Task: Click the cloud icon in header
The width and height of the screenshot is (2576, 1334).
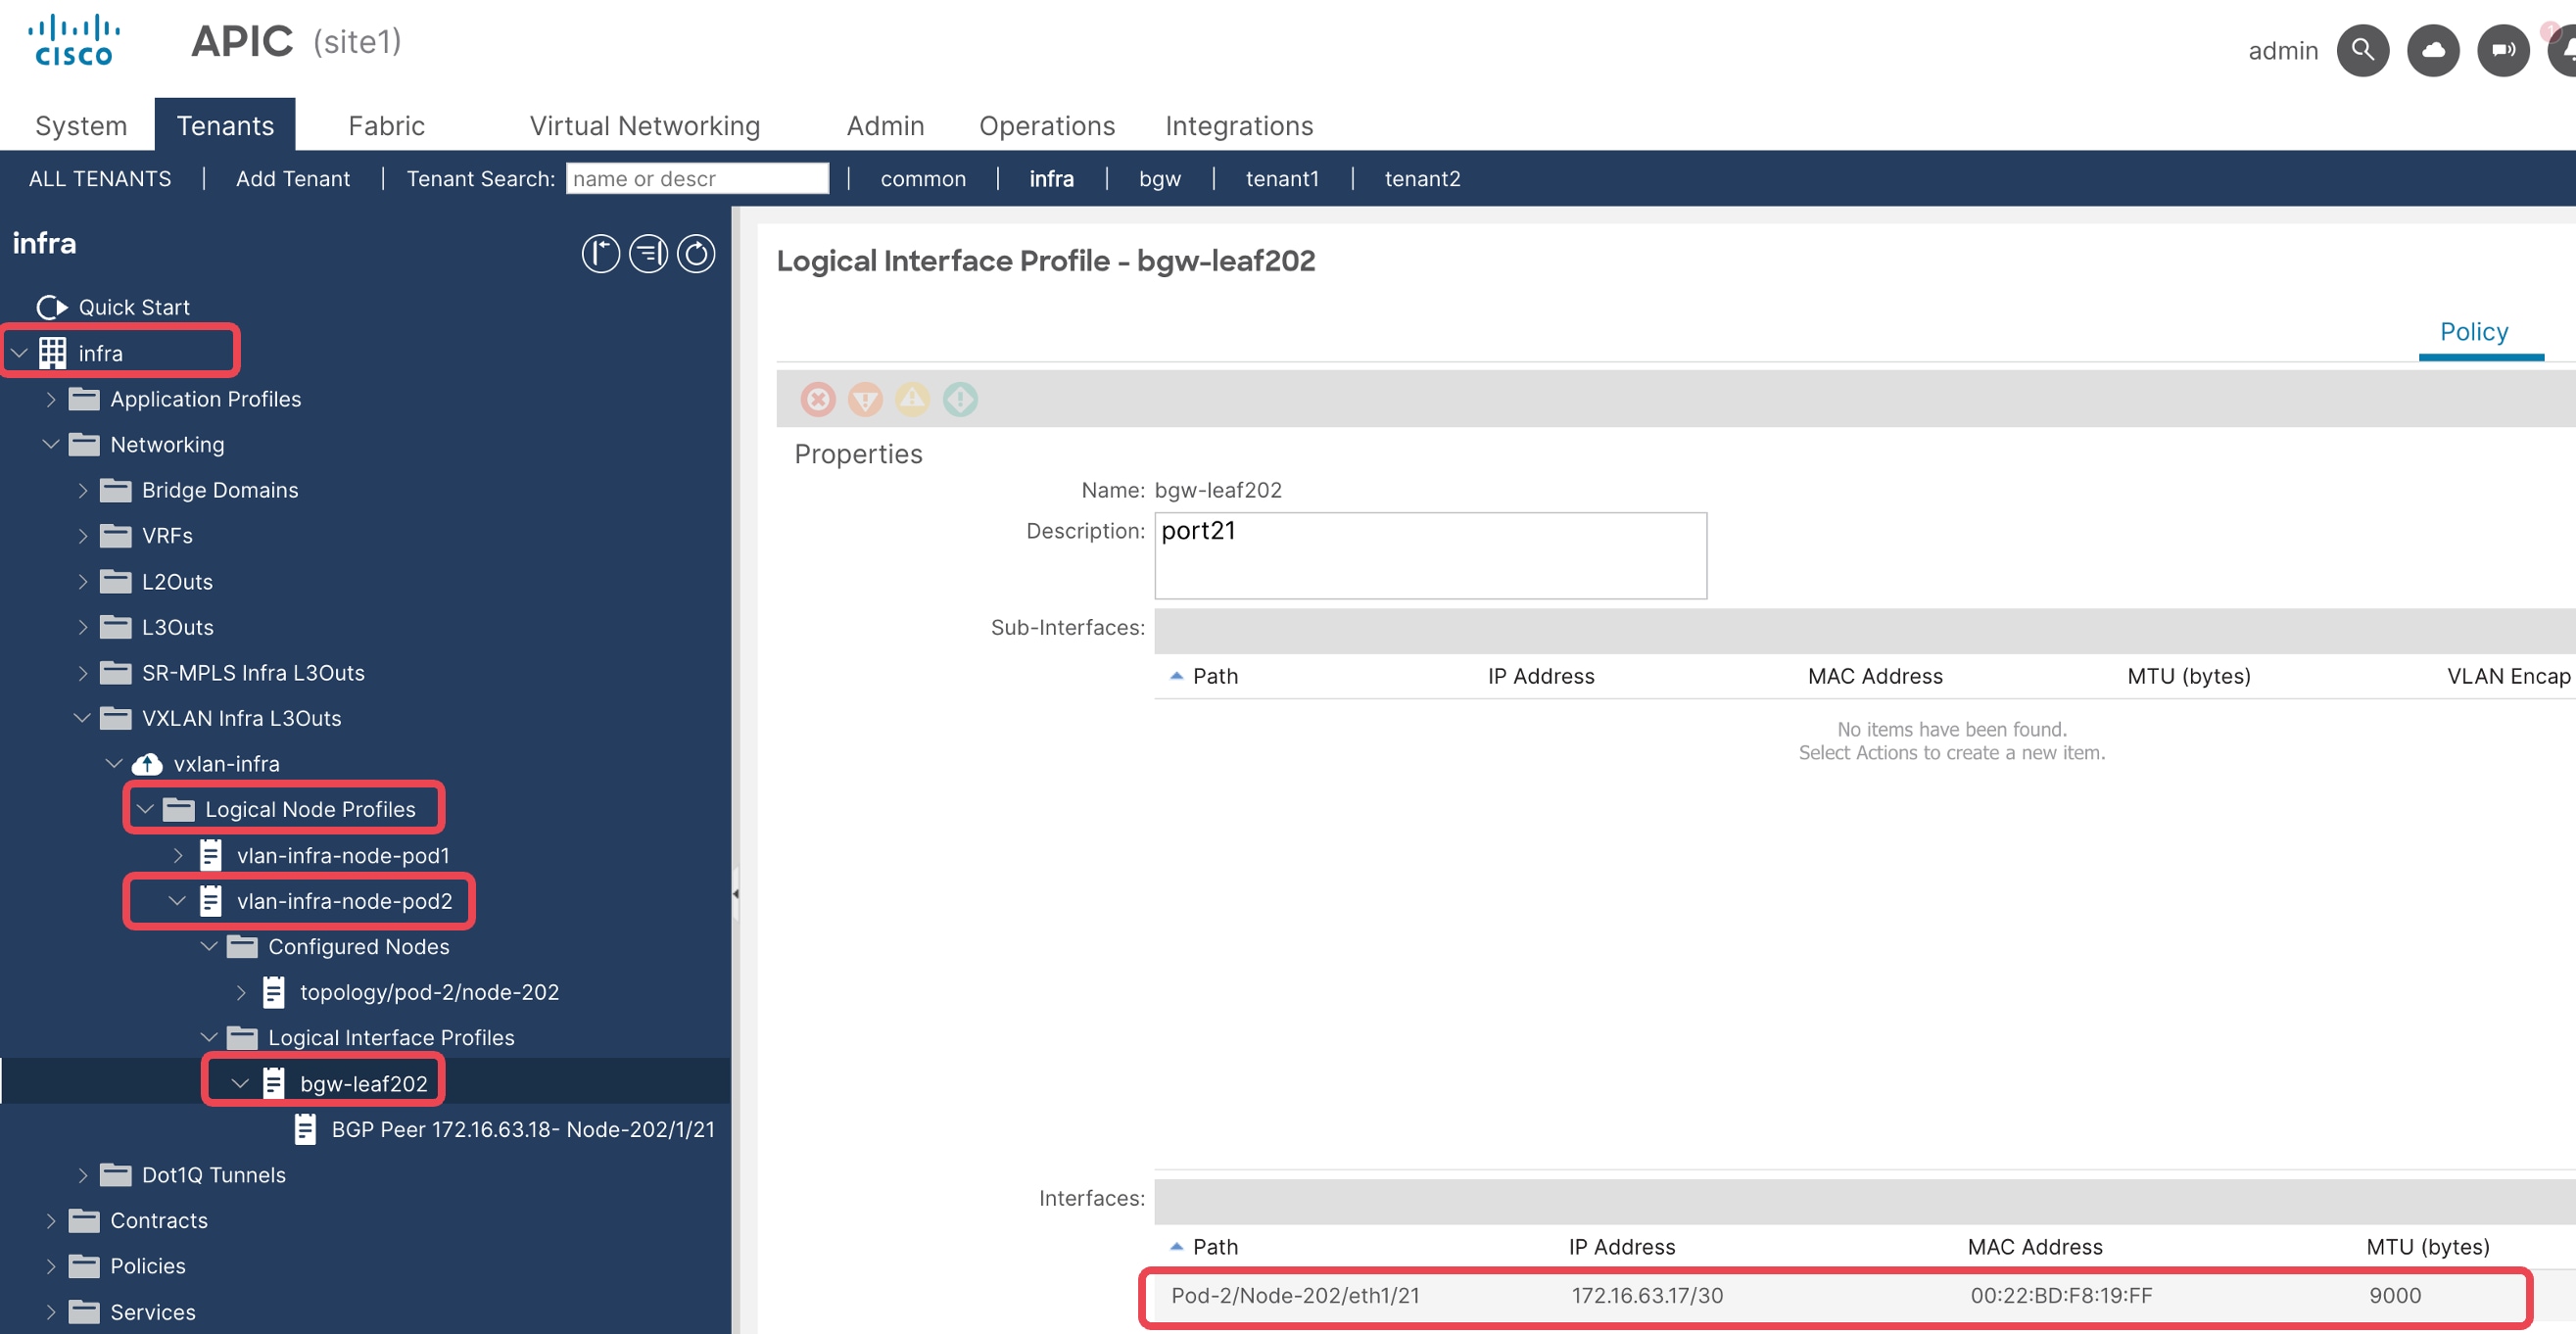Action: (2432, 50)
